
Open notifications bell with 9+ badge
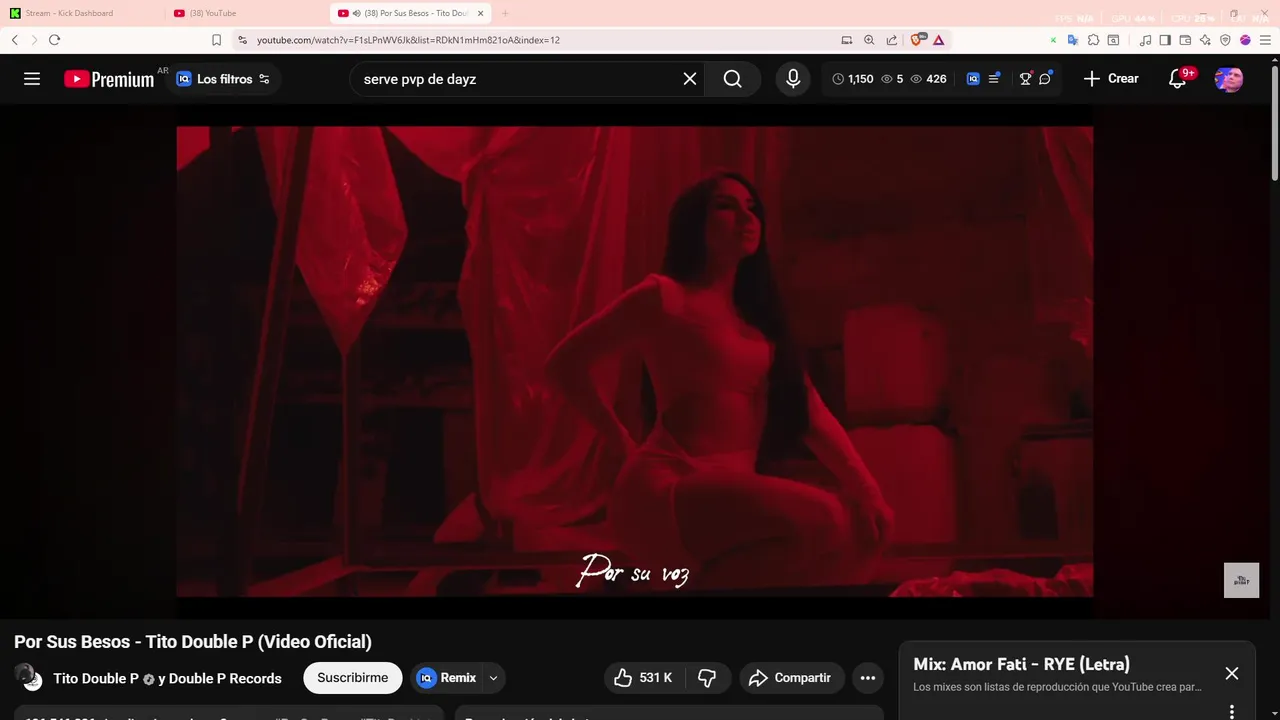point(1178,79)
